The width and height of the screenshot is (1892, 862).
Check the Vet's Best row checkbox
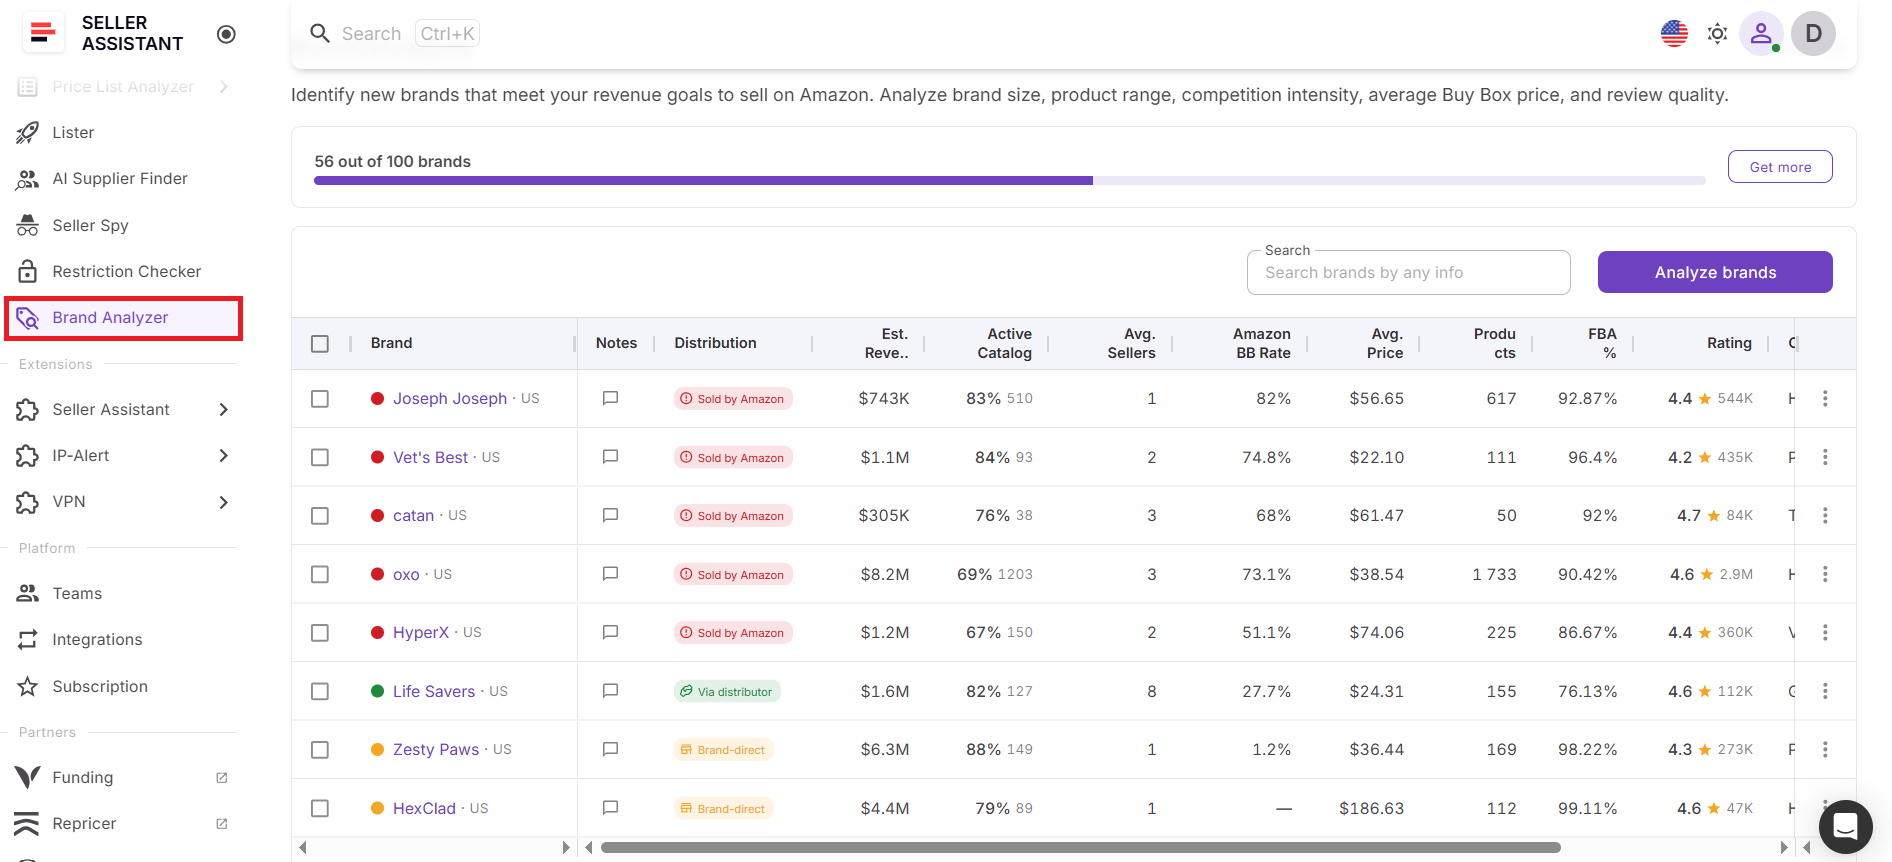[x=320, y=457]
